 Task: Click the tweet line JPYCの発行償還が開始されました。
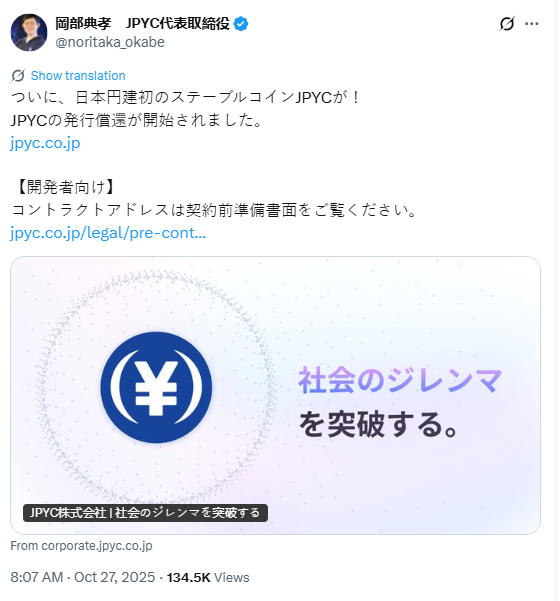pos(137,120)
